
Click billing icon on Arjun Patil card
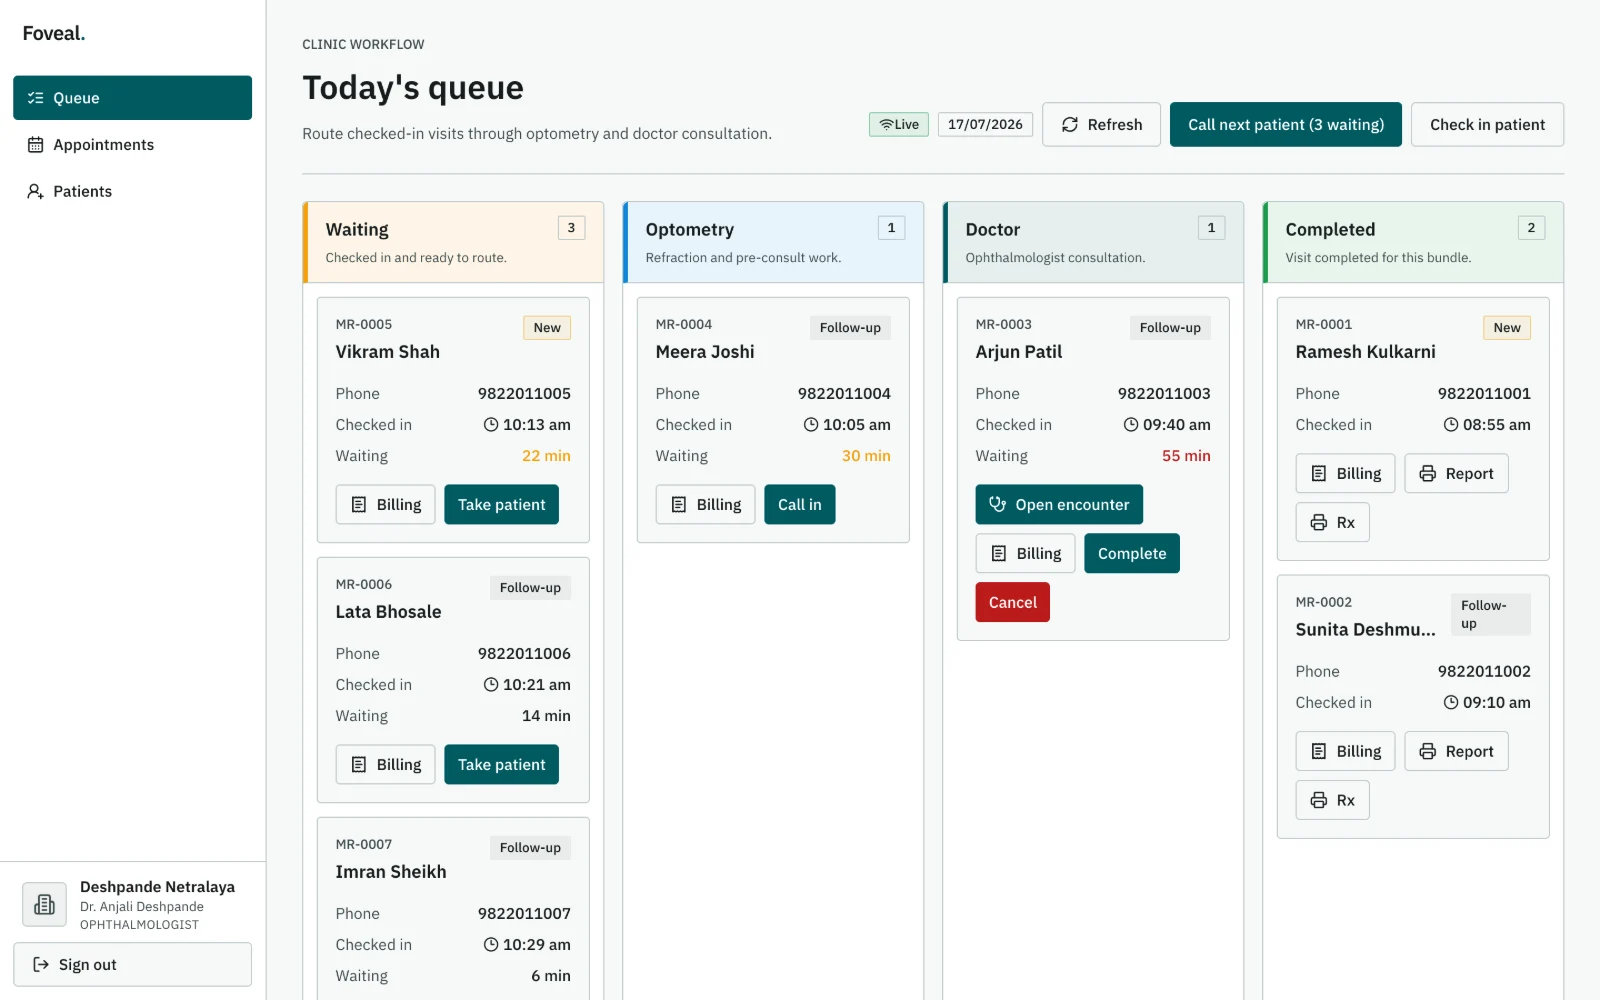pyautogui.click(x=999, y=554)
